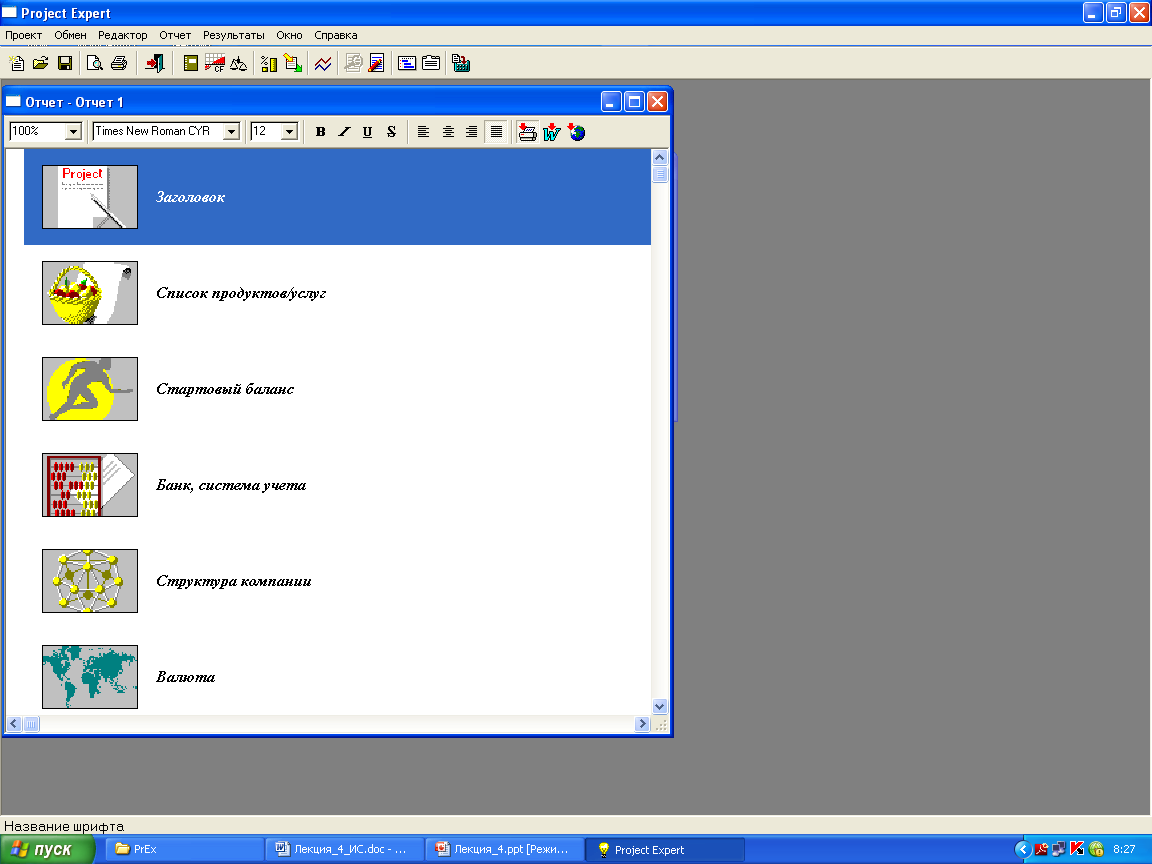Open the cash flow CF icon

(x=215, y=64)
